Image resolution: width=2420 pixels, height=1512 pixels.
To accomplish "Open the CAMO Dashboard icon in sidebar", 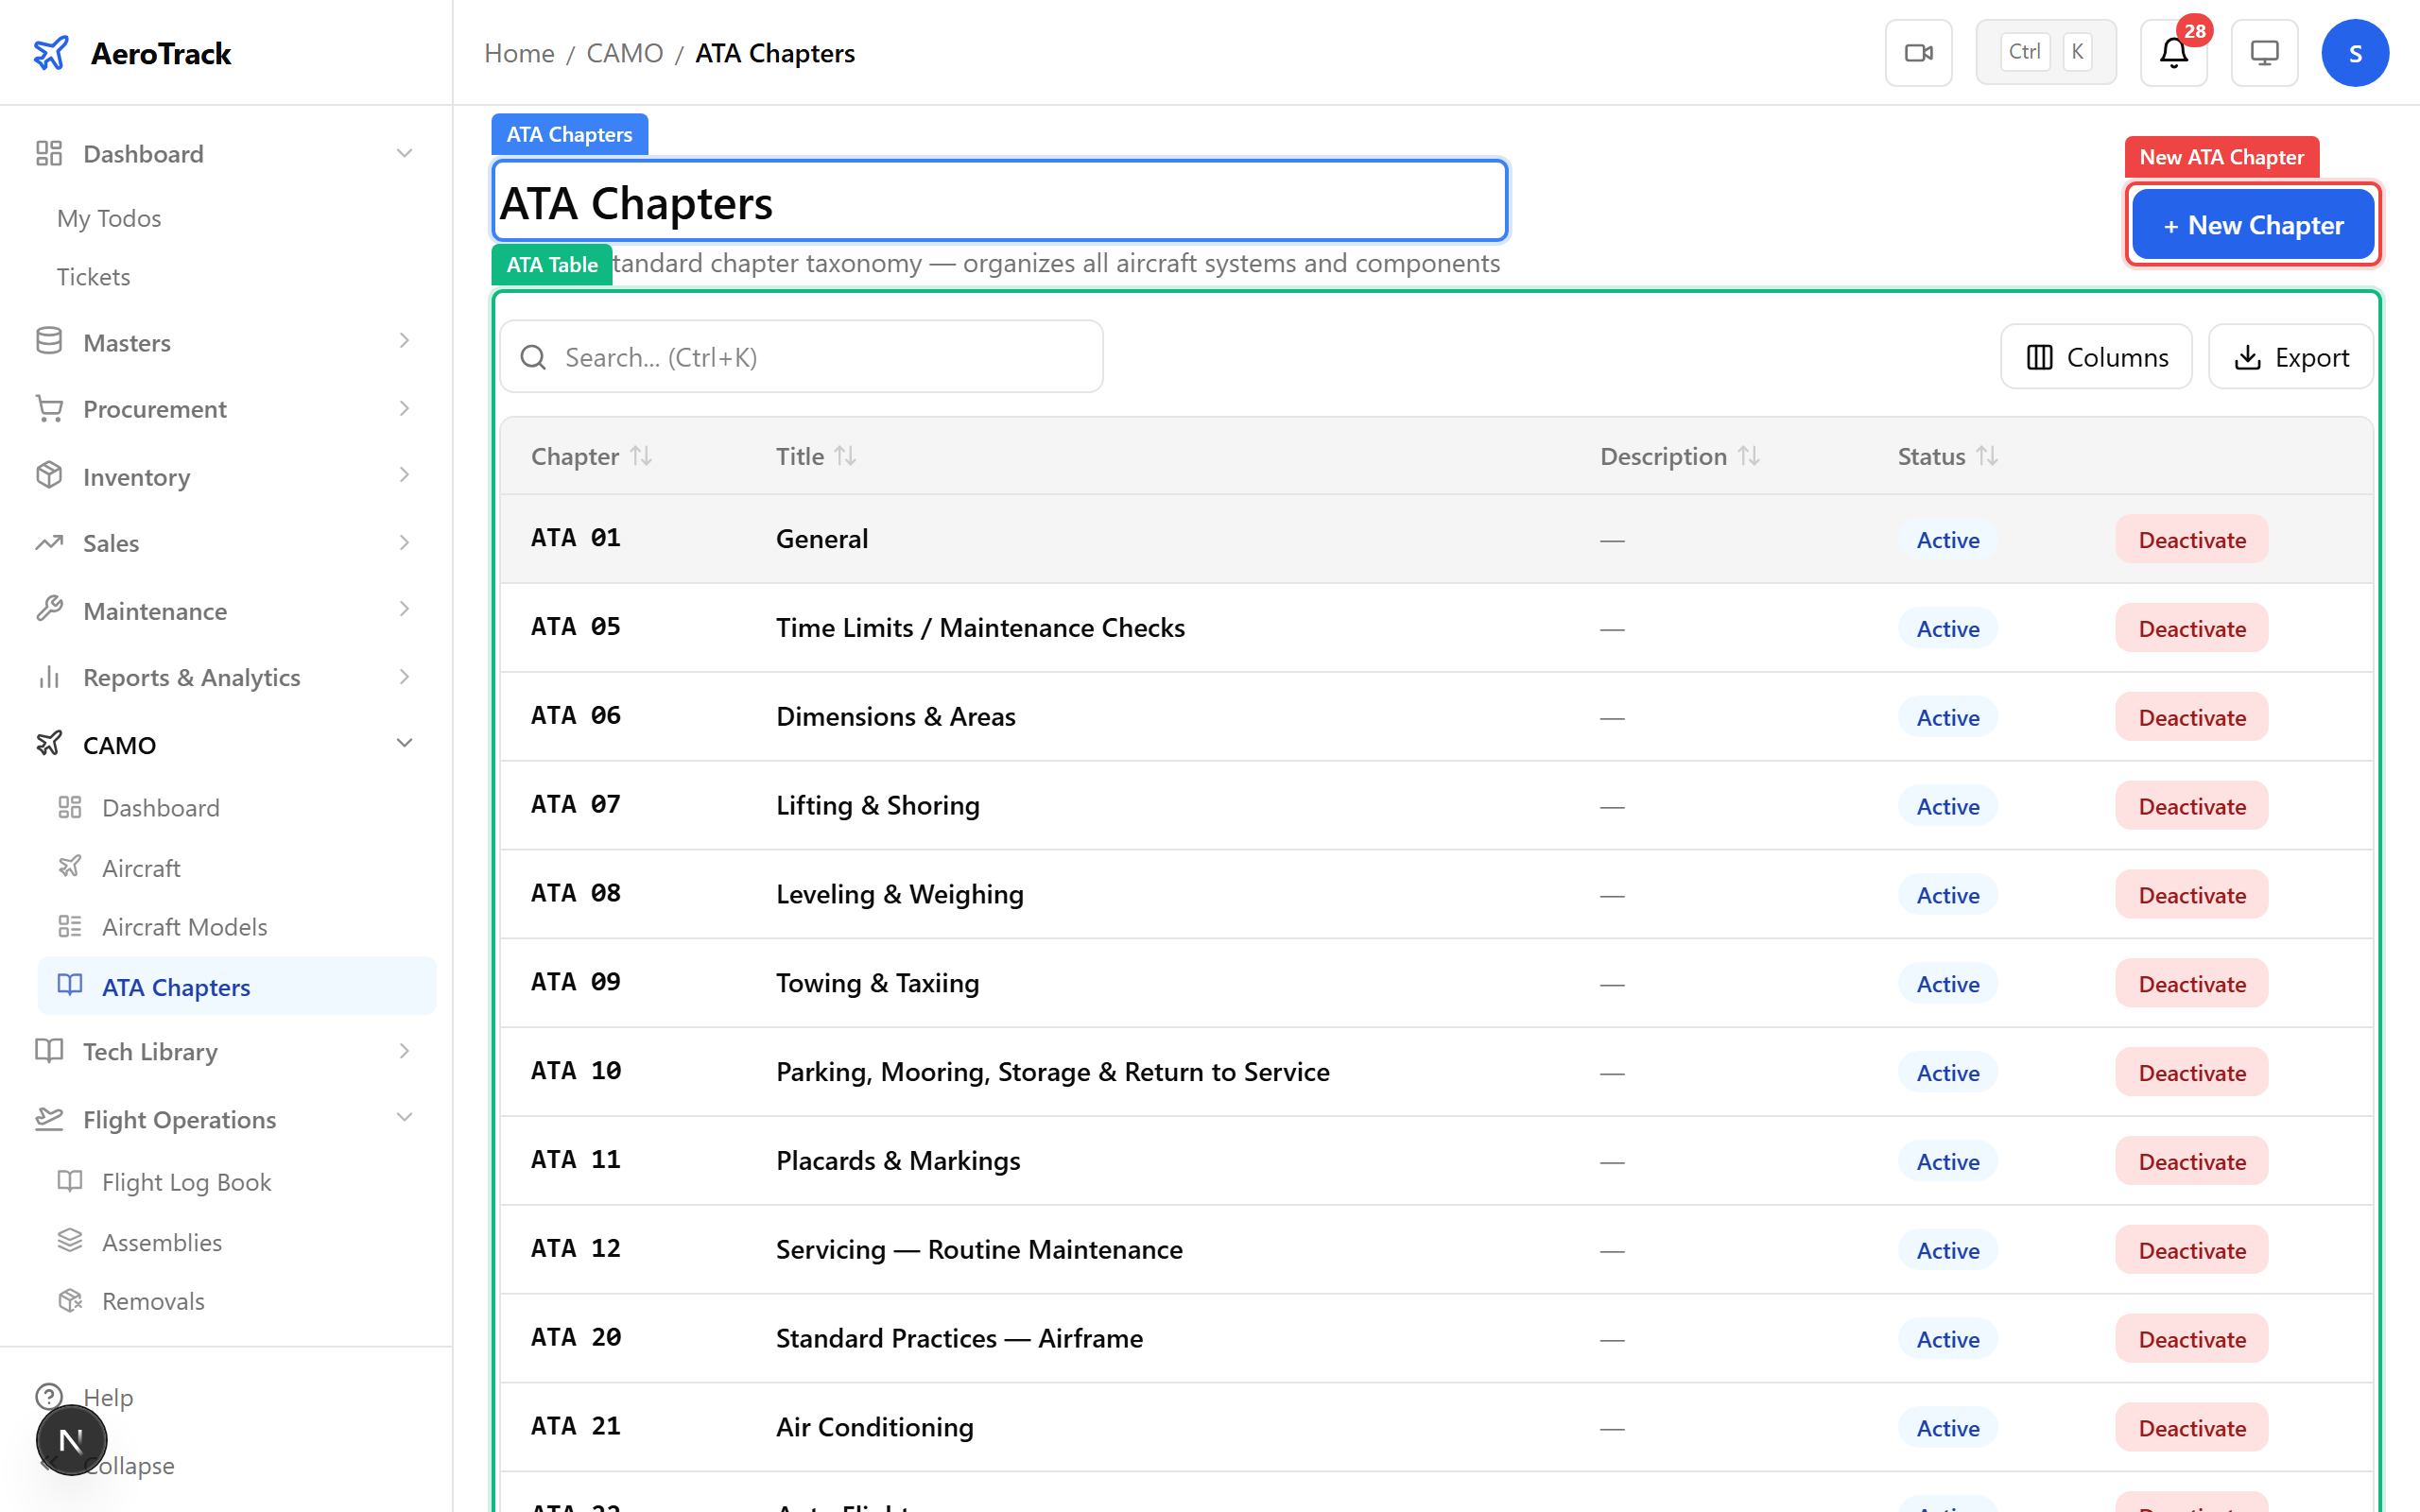I will tap(70, 807).
